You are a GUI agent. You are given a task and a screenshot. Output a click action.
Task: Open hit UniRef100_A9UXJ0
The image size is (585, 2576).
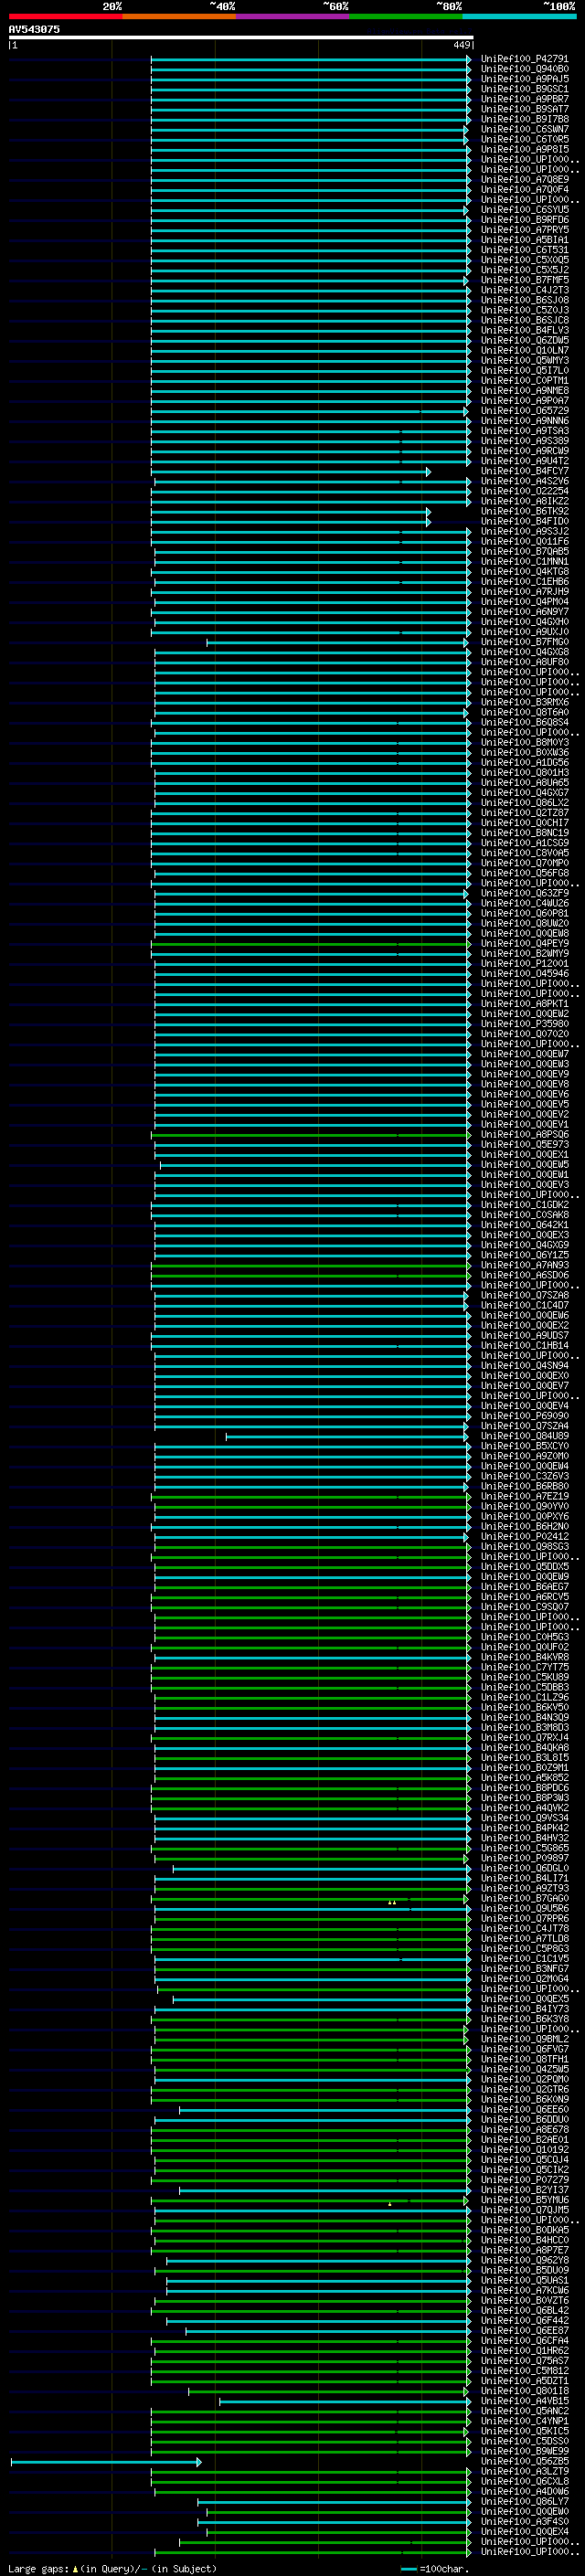pyautogui.click(x=524, y=632)
